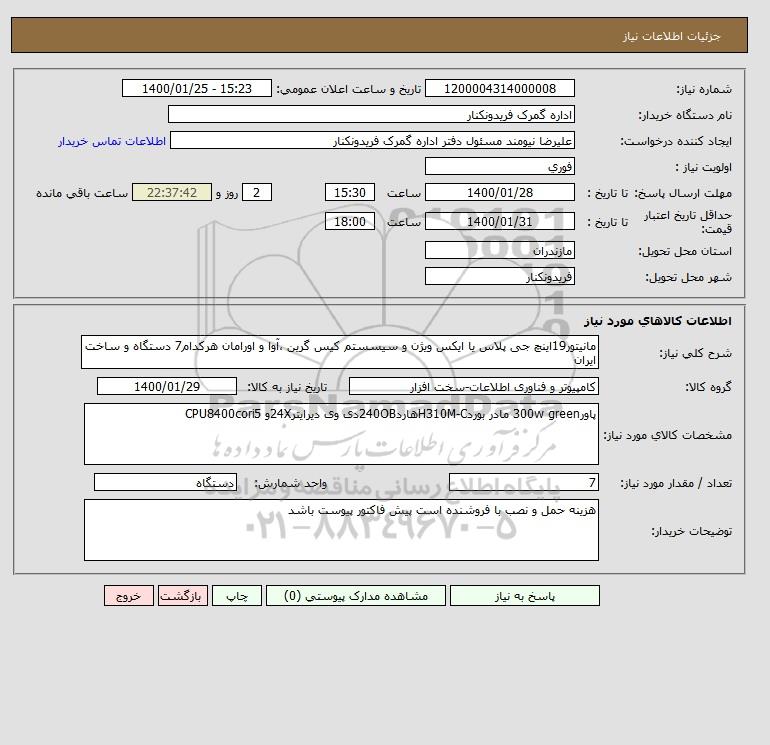Click the واحد شمارش label
770x745 pixels.
click(x=290, y=484)
